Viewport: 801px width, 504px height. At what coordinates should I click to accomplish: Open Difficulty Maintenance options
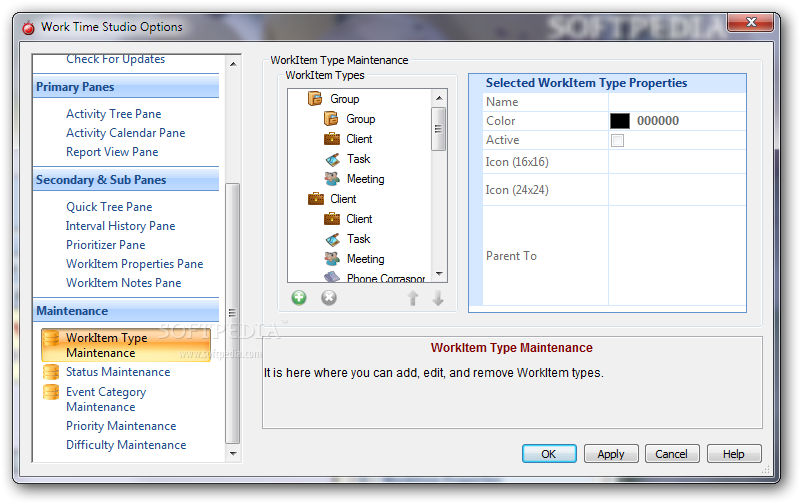tap(126, 445)
